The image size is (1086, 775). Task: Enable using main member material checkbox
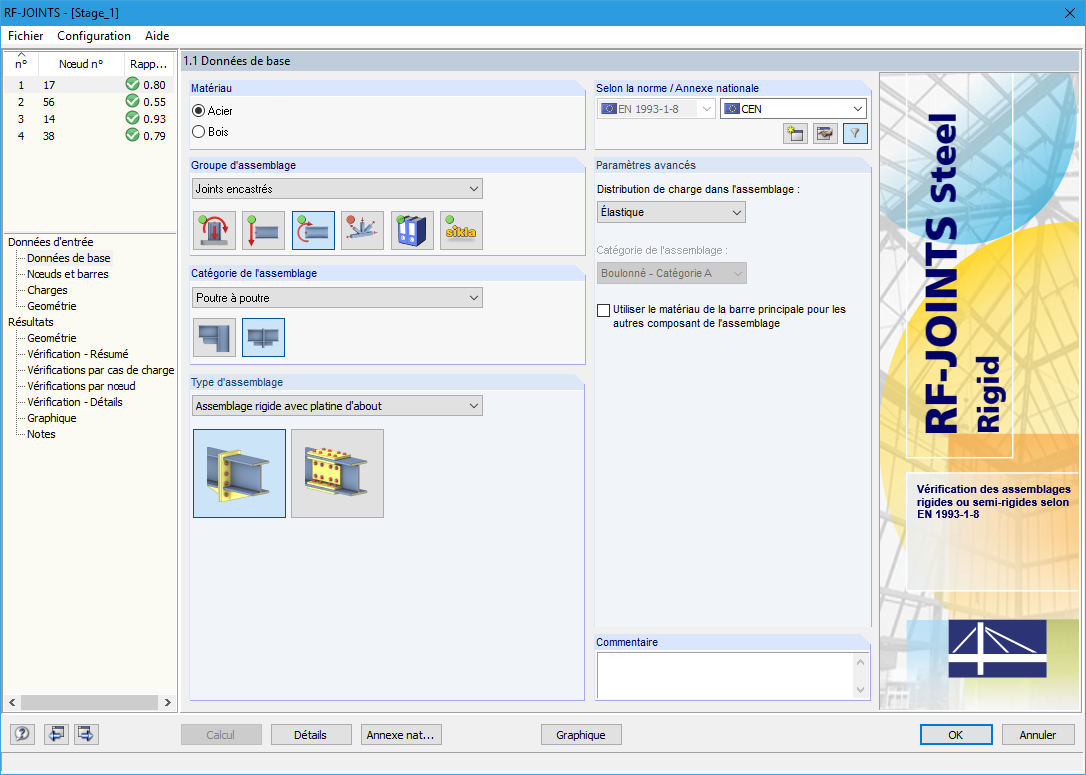point(603,310)
